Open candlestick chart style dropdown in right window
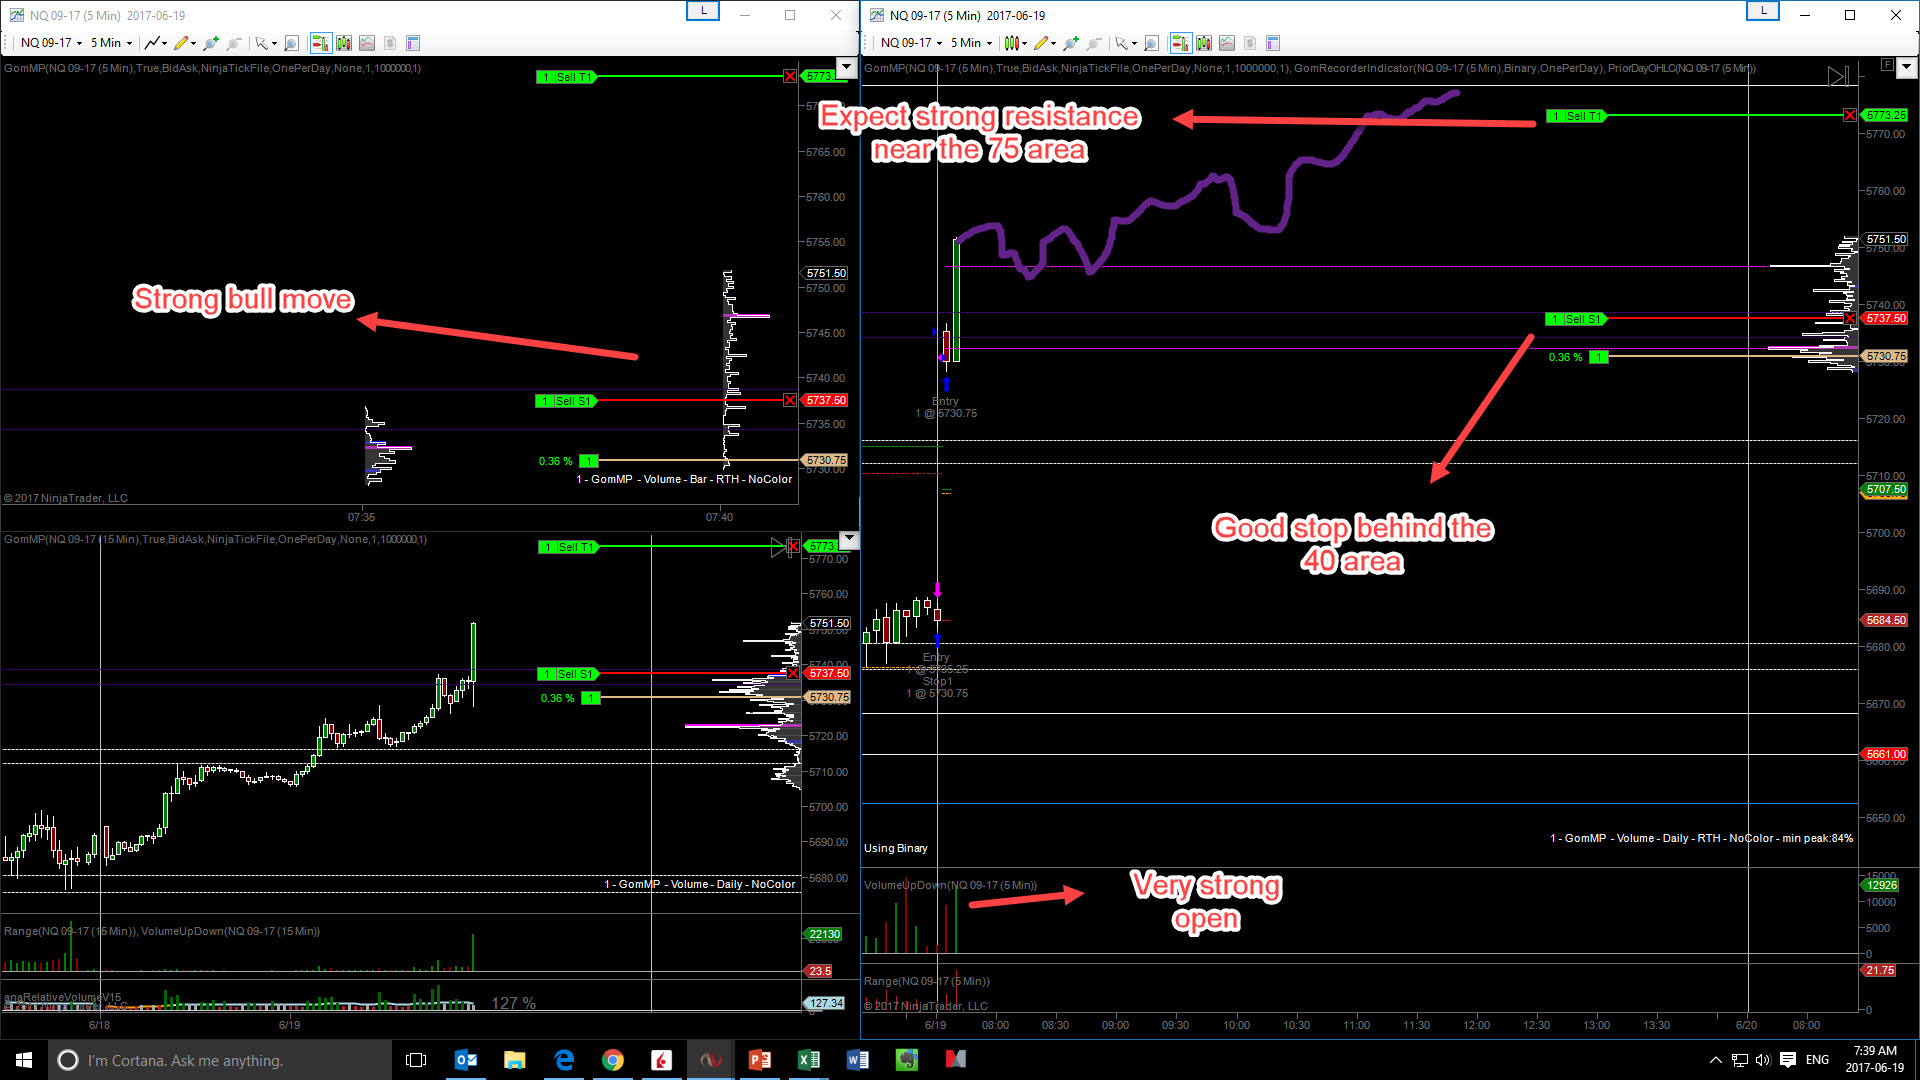This screenshot has height=1080, width=1920. coord(1015,43)
